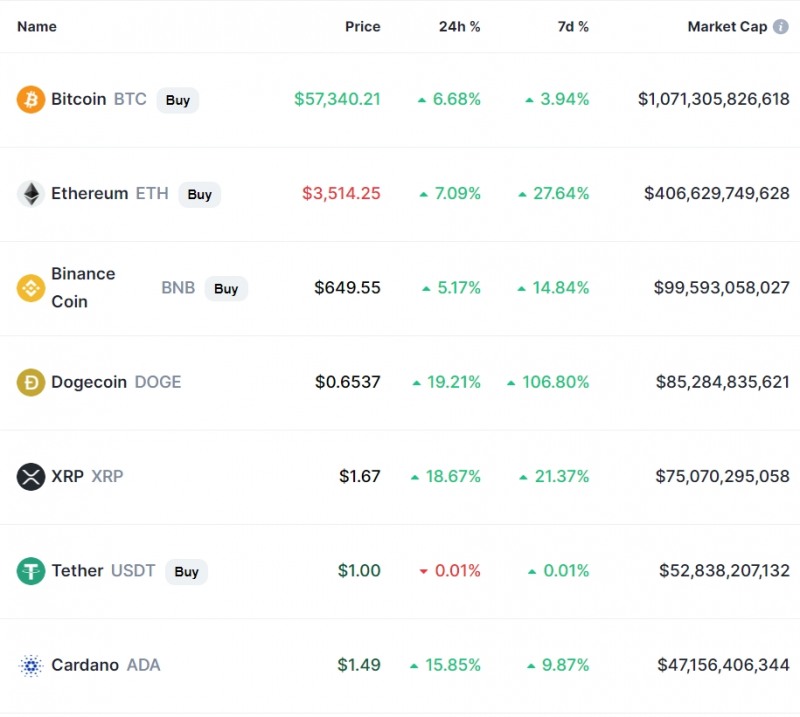
Task: Open the XRP coin page link
Action: (67, 477)
